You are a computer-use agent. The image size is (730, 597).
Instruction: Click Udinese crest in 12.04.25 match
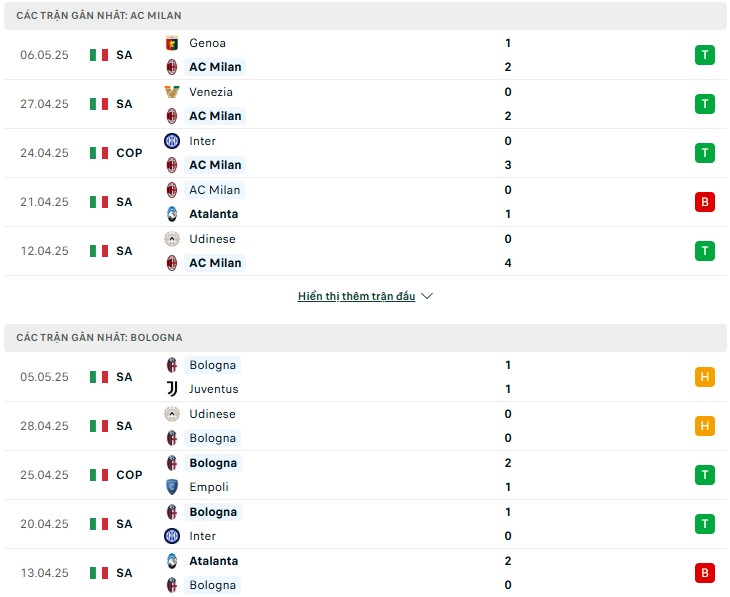(172, 239)
